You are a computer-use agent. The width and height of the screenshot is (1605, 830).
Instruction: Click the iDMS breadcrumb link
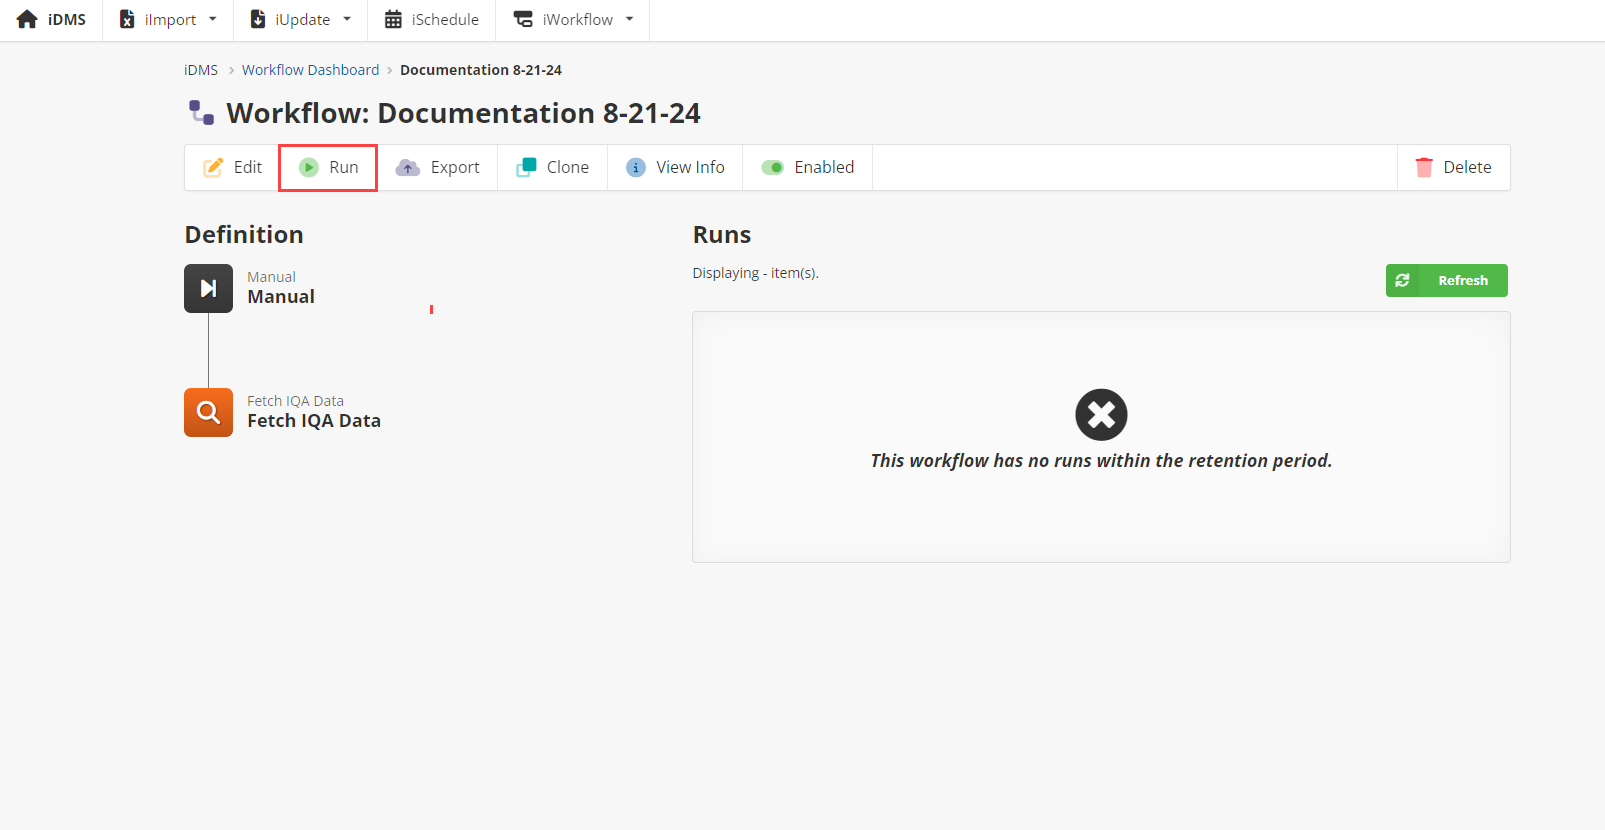pyautogui.click(x=201, y=70)
